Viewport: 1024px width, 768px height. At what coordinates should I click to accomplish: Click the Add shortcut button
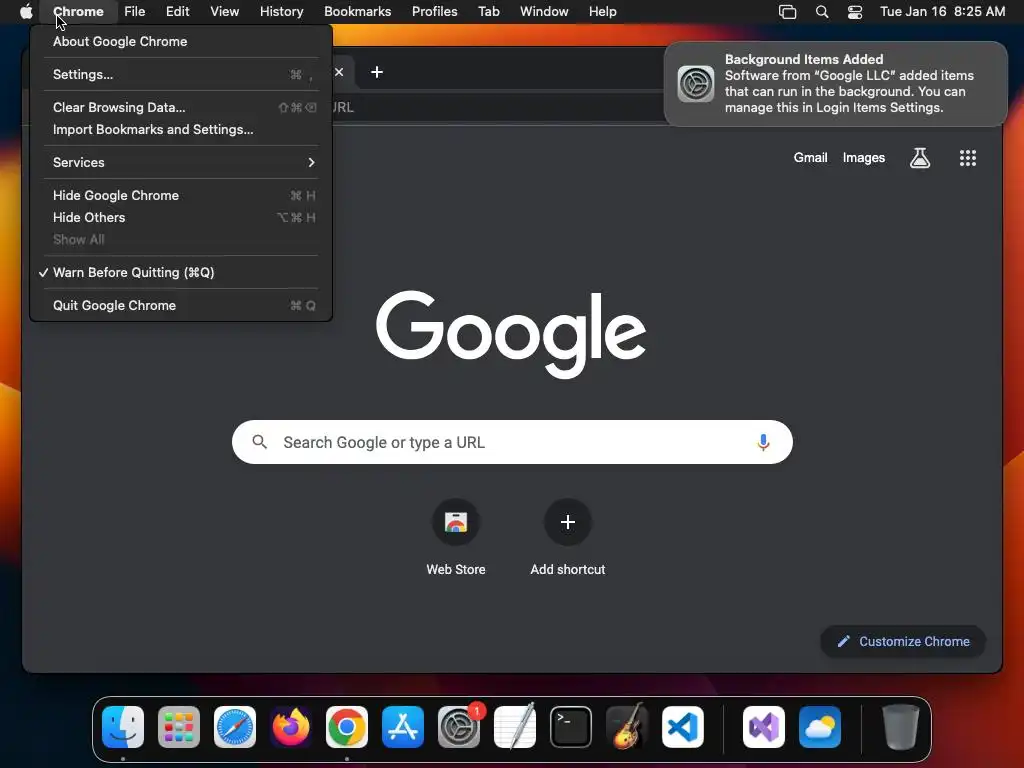(568, 537)
